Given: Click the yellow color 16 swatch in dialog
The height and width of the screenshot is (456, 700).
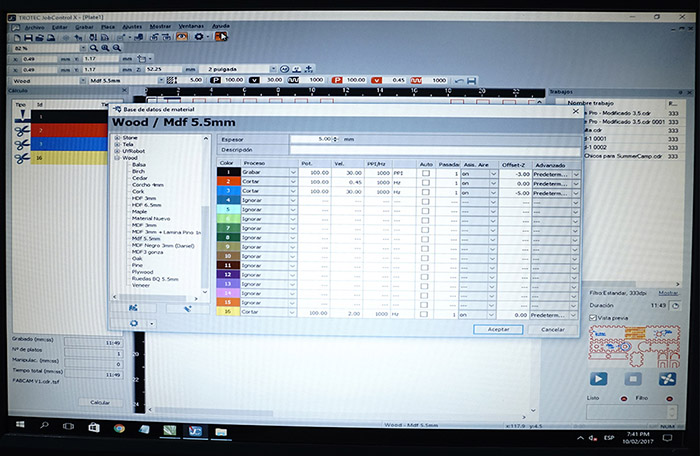Looking at the screenshot, I should [228, 312].
